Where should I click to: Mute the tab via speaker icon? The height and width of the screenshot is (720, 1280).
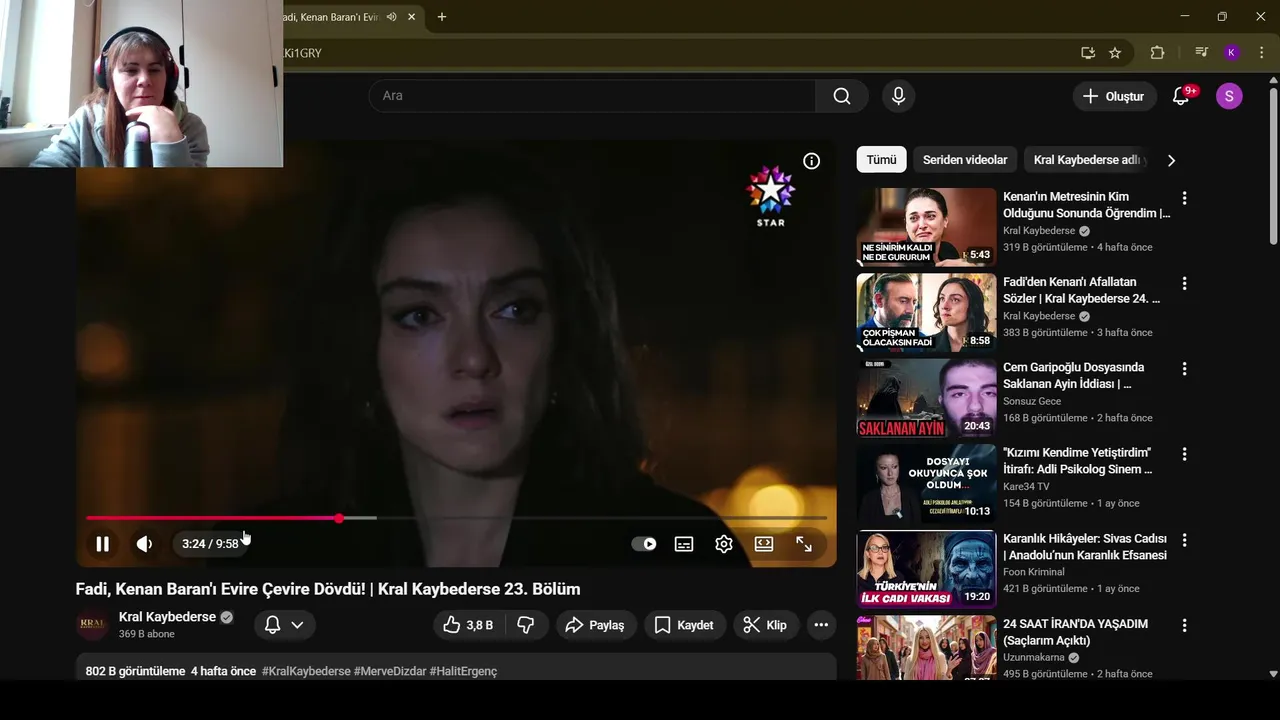tap(391, 17)
